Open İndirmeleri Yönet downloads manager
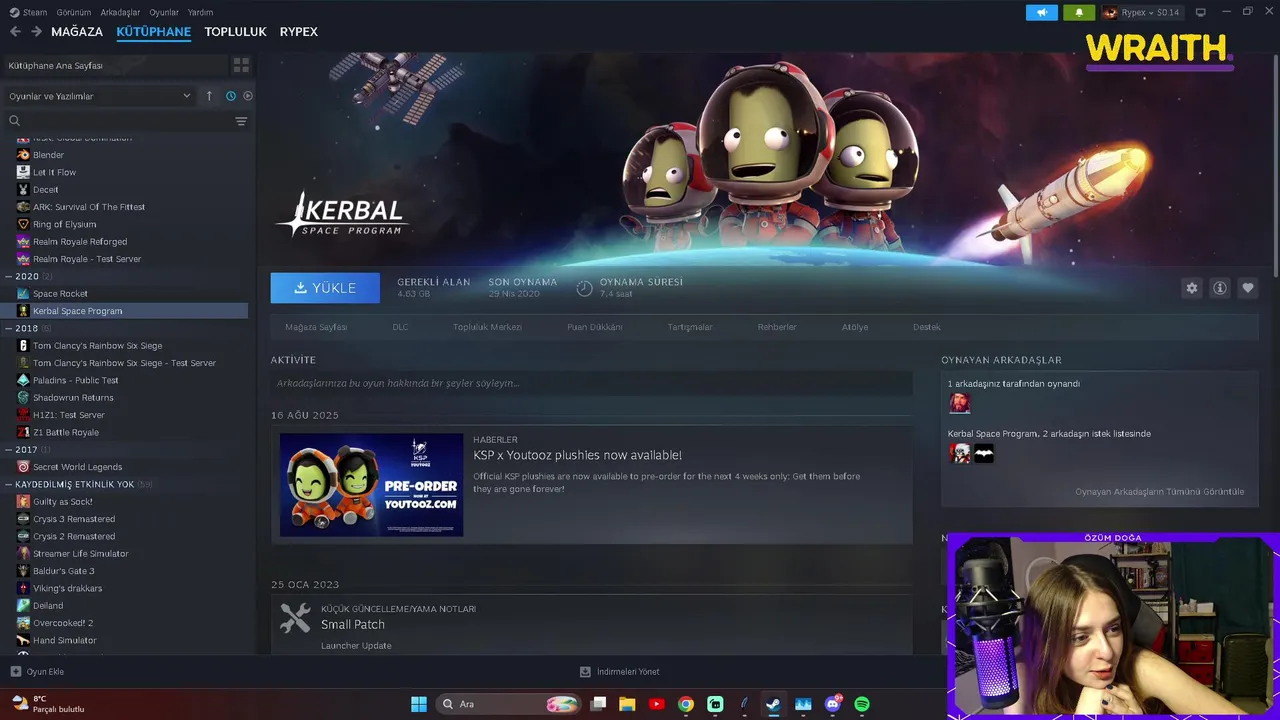Screen dimensions: 1280x720 (620, 672)
